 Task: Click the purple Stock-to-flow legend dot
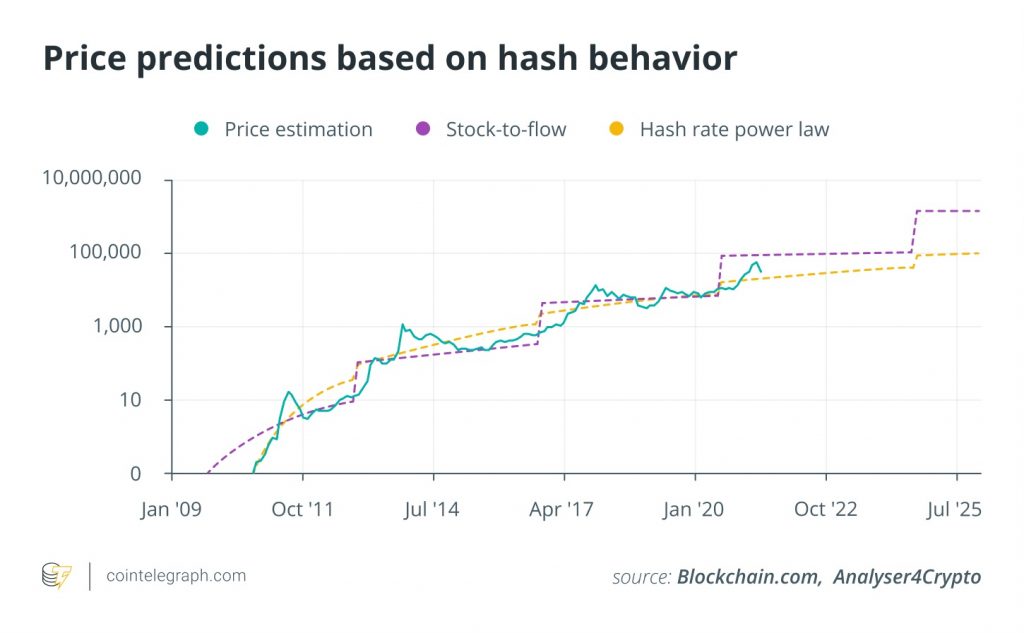(x=423, y=129)
